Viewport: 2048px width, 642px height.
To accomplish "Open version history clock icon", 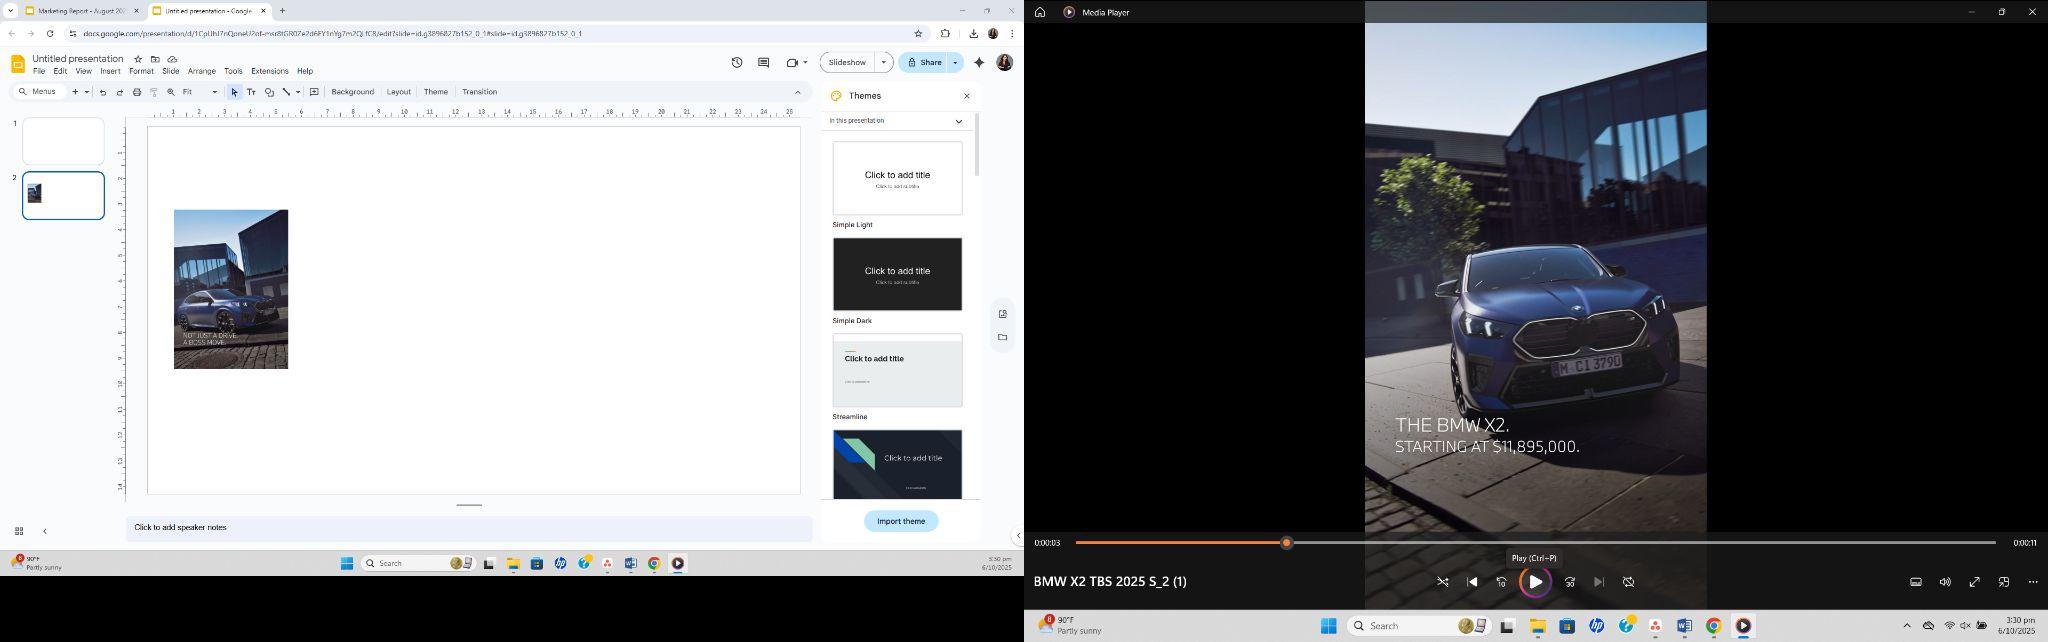I will point(737,62).
